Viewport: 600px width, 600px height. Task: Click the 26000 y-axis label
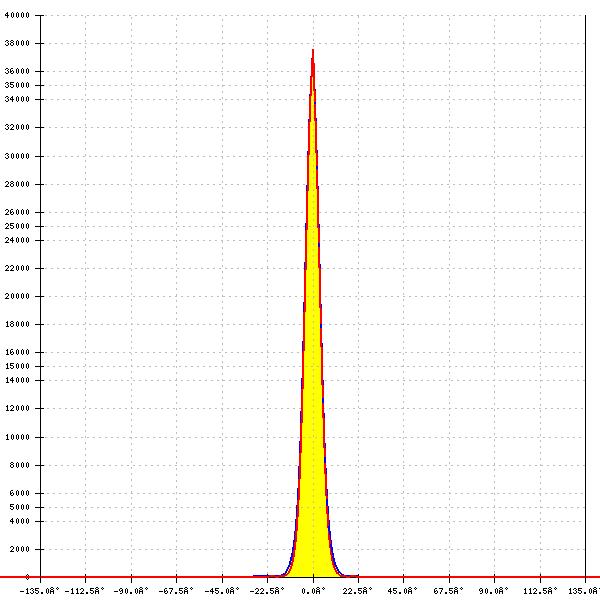tap(17, 212)
